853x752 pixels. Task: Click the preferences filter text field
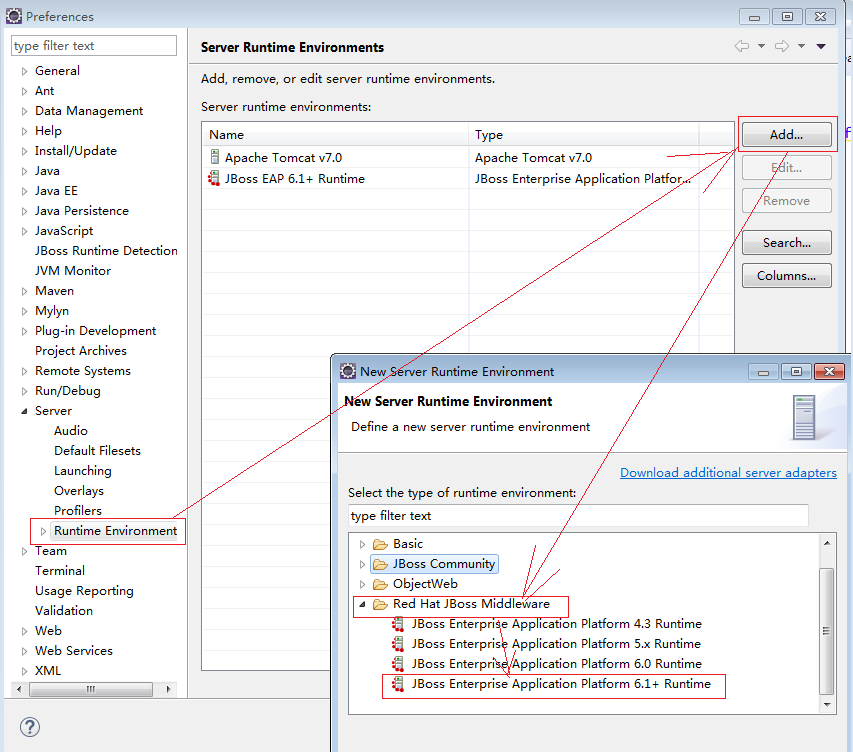click(x=94, y=46)
